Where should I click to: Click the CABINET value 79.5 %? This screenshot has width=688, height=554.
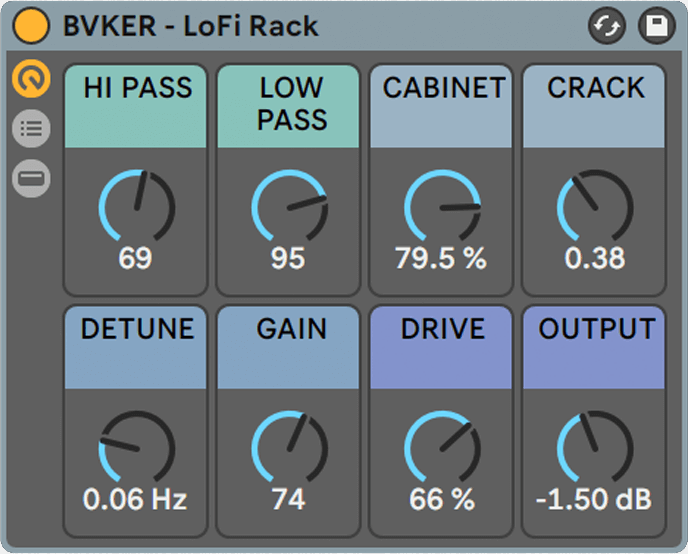point(441,258)
